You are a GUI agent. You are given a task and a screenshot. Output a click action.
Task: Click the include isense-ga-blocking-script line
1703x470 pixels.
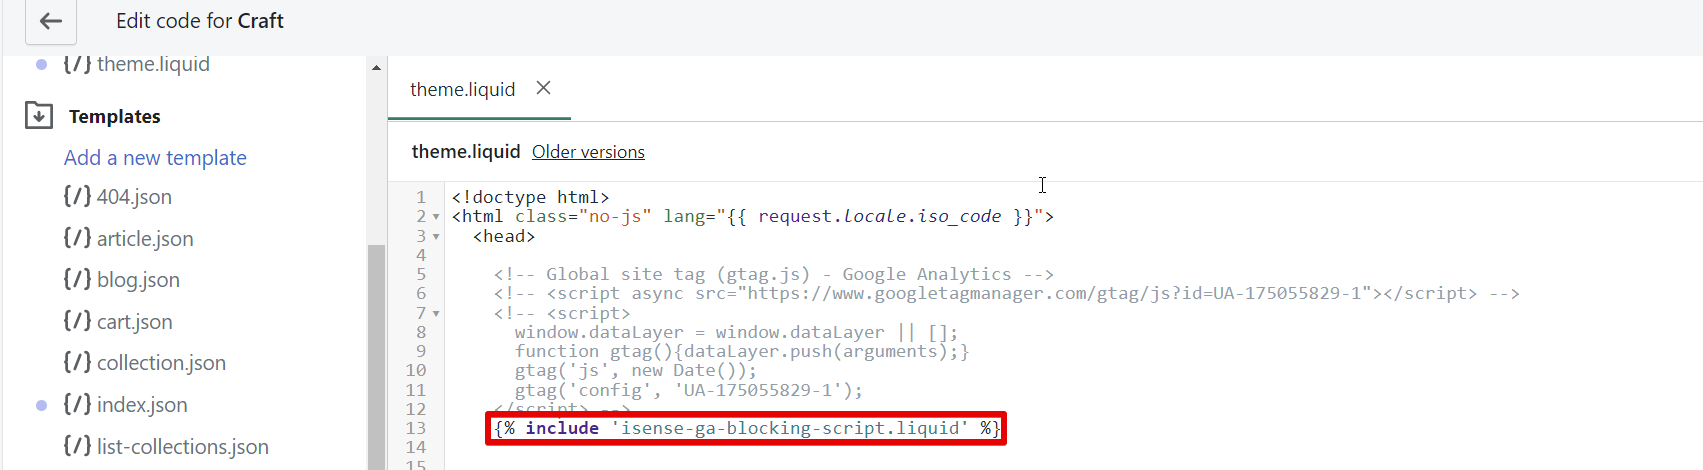(x=747, y=428)
